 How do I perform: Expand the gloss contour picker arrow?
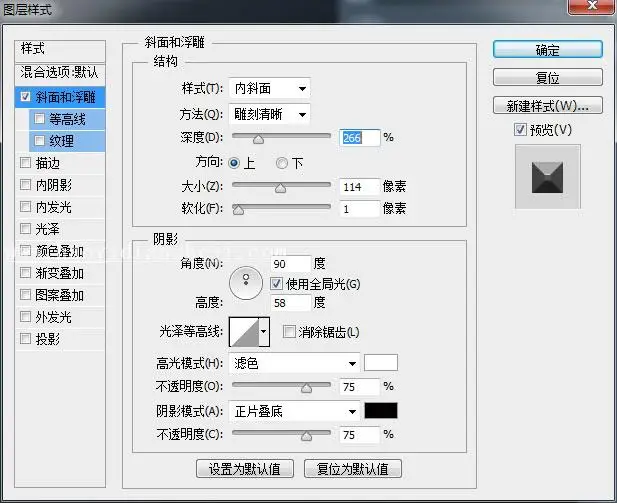click(264, 331)
